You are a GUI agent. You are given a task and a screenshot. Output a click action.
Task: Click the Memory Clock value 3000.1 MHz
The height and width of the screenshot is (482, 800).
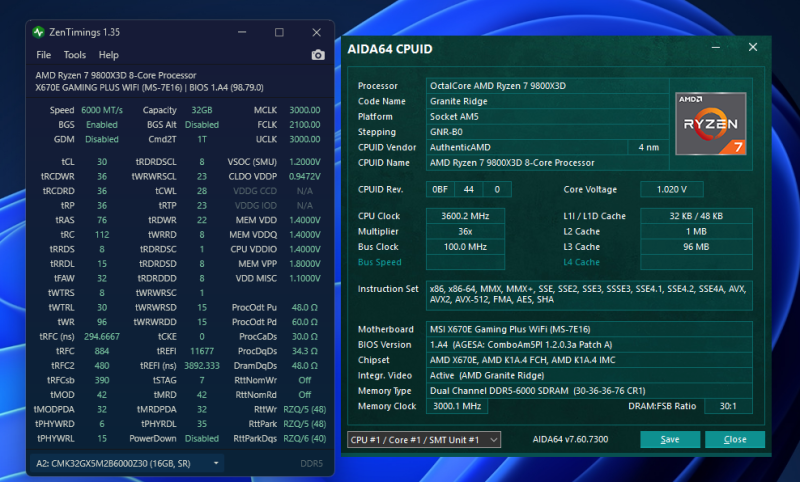[x=457, y=406]
